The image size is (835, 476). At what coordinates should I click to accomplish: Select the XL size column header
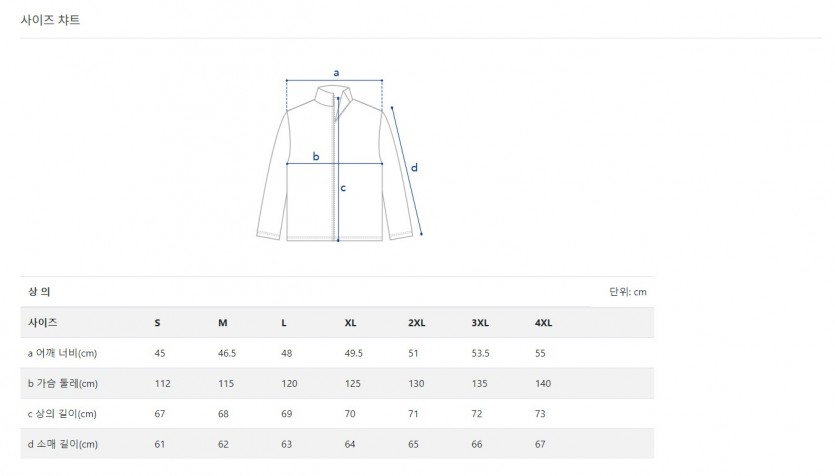350,323
